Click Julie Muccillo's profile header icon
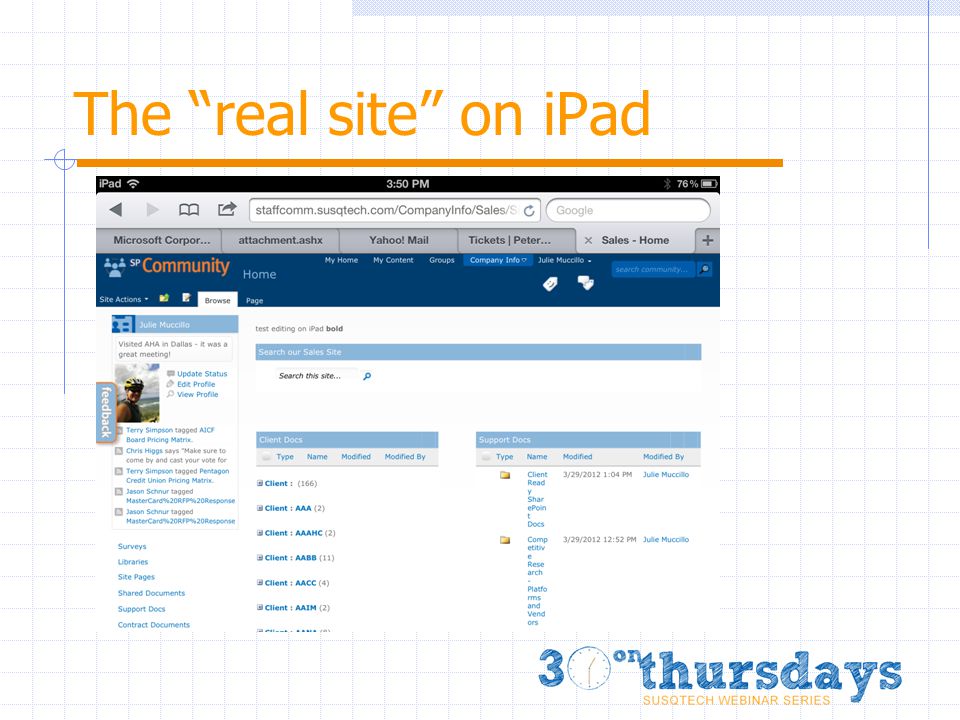This screenshot has width=960, height=720. point(123,324)
